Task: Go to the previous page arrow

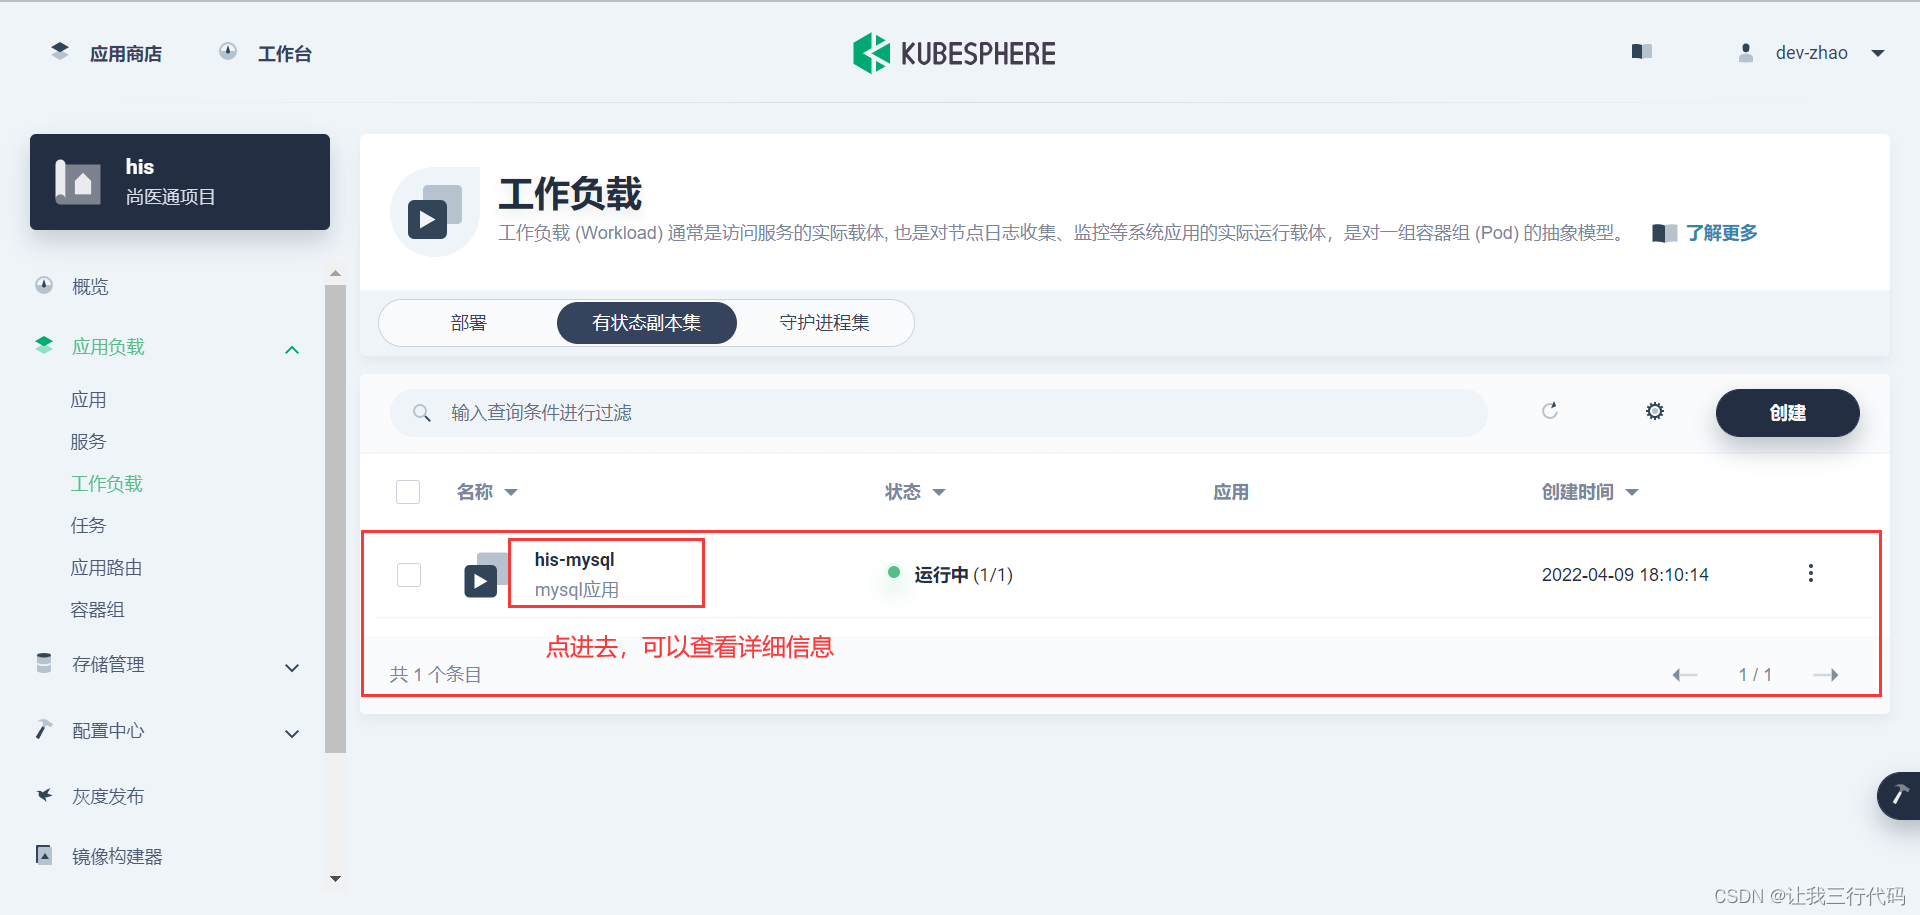Action: [1685, 675]
